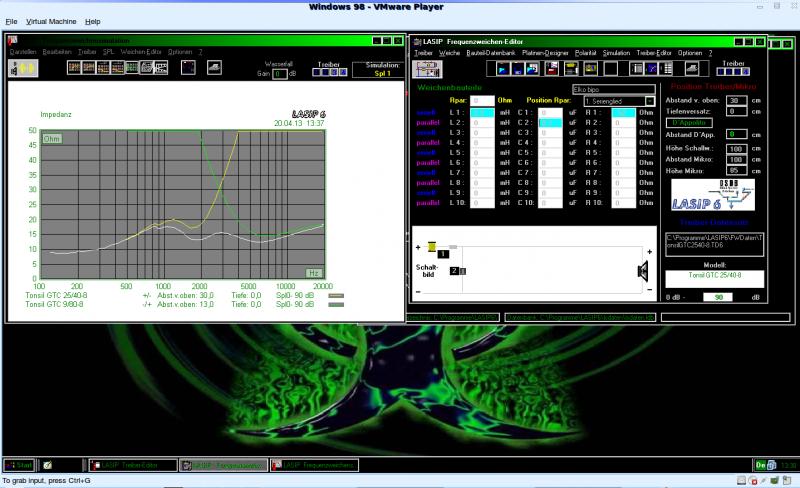Click the speaker symbol in the Schaltbild
Viewport: 800px width, 488px height.
point(642,270)
